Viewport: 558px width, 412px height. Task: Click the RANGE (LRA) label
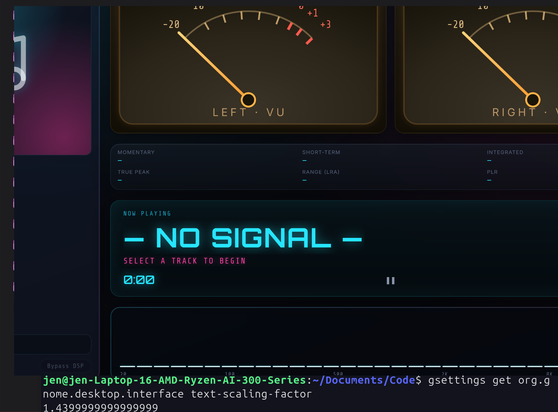[321, 172]
